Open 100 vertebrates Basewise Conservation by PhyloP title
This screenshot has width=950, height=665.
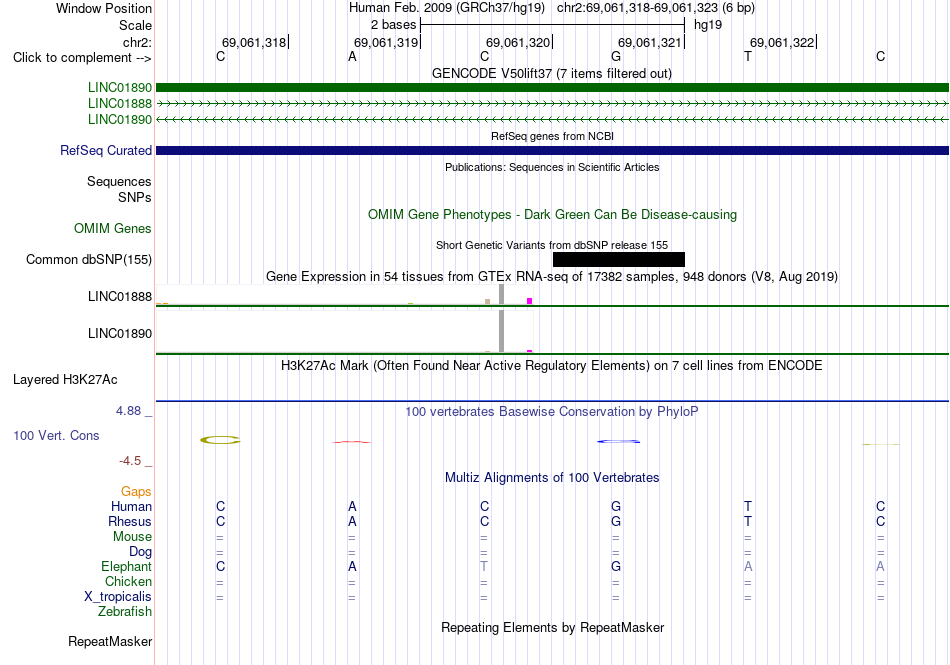click(551, 412)
